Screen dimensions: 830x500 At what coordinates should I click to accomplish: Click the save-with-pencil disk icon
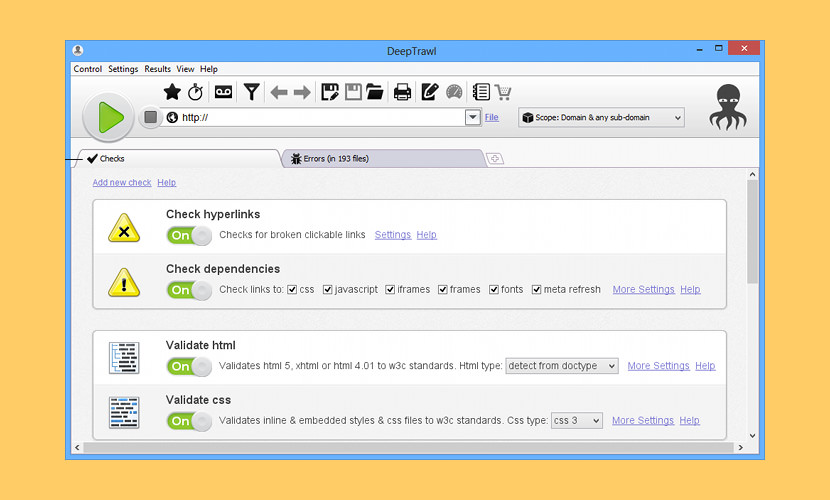330,92
